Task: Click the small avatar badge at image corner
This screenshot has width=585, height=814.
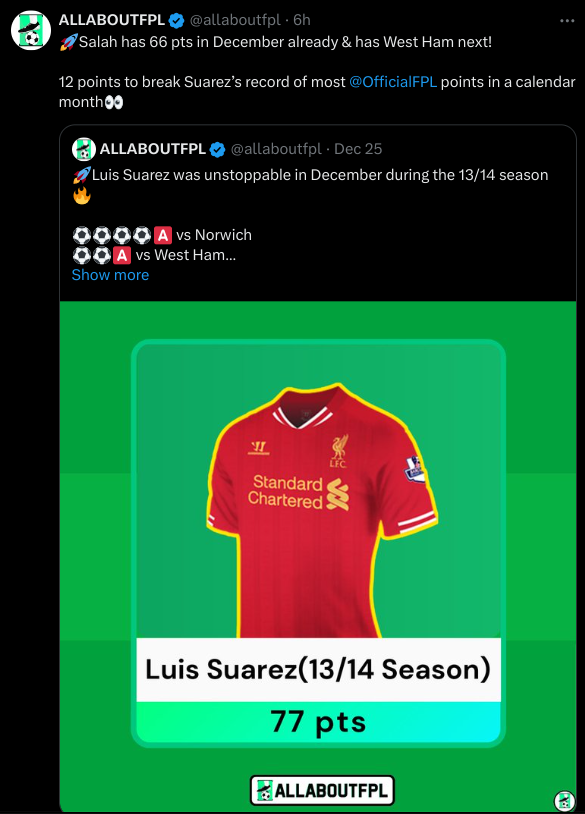Action: 564,801
